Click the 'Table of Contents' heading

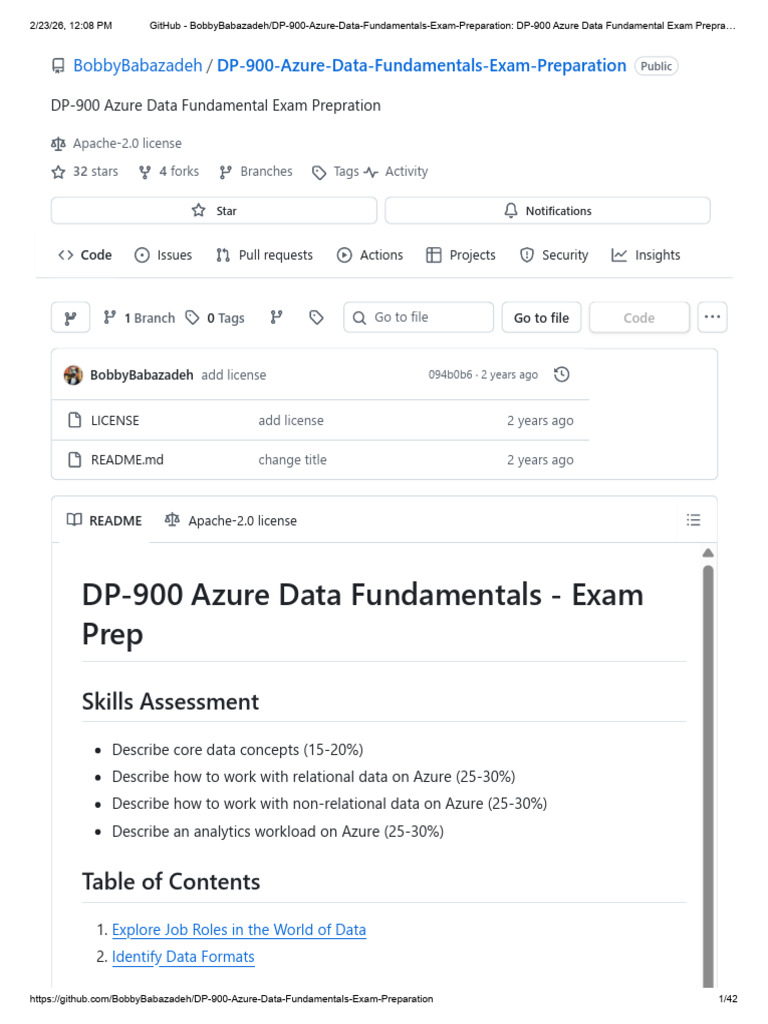171,882
